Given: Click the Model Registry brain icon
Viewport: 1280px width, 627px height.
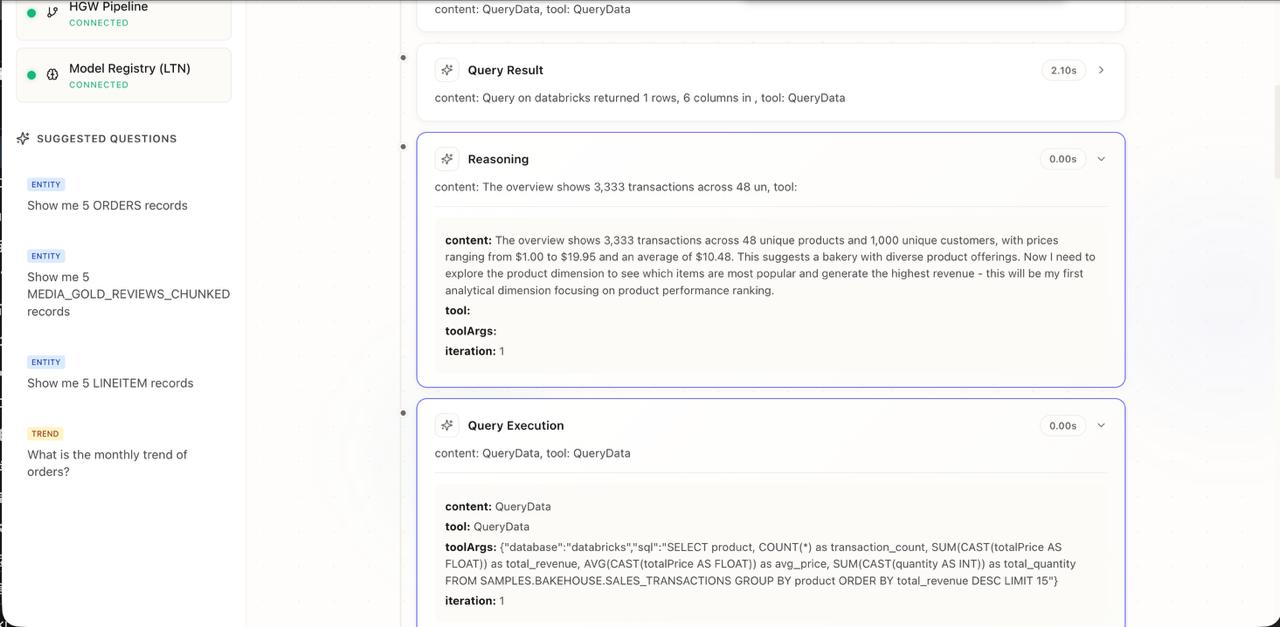Looking at the screenshot, I should (x=53, y=75).
